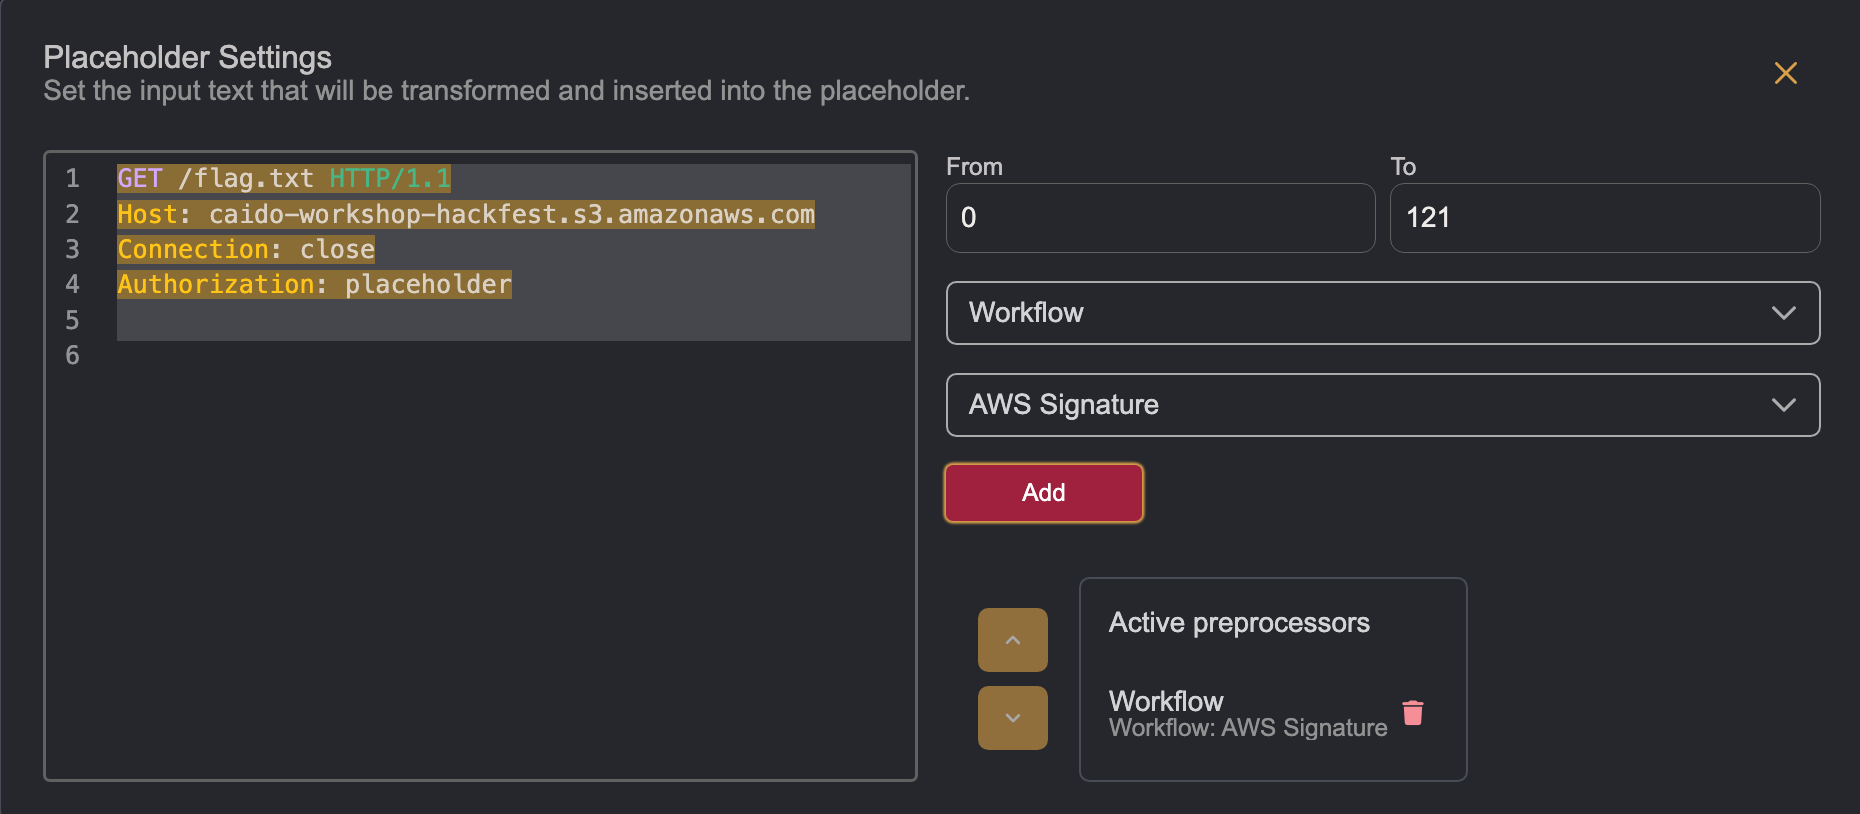Click the Add button
Image resolution: width=1860 pixels, height=814 pixels.
pos(1044,493)
